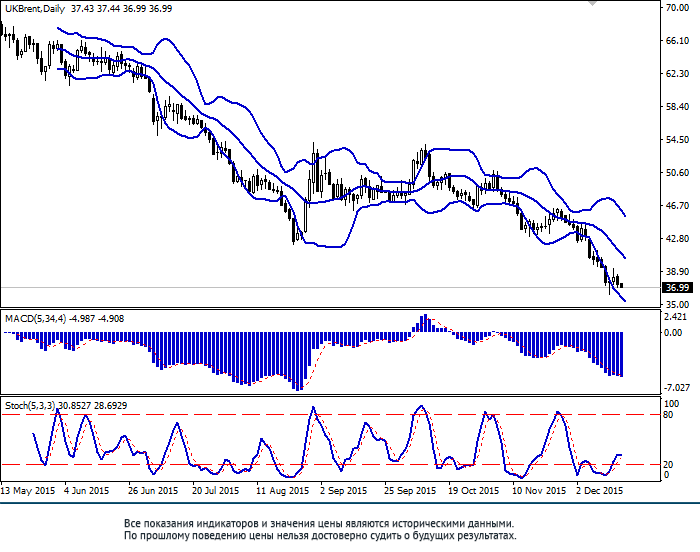Viewport: 700px width, 552px height.
Task: Click the UKBrent,Daily chart title
Action: (35, 8)
